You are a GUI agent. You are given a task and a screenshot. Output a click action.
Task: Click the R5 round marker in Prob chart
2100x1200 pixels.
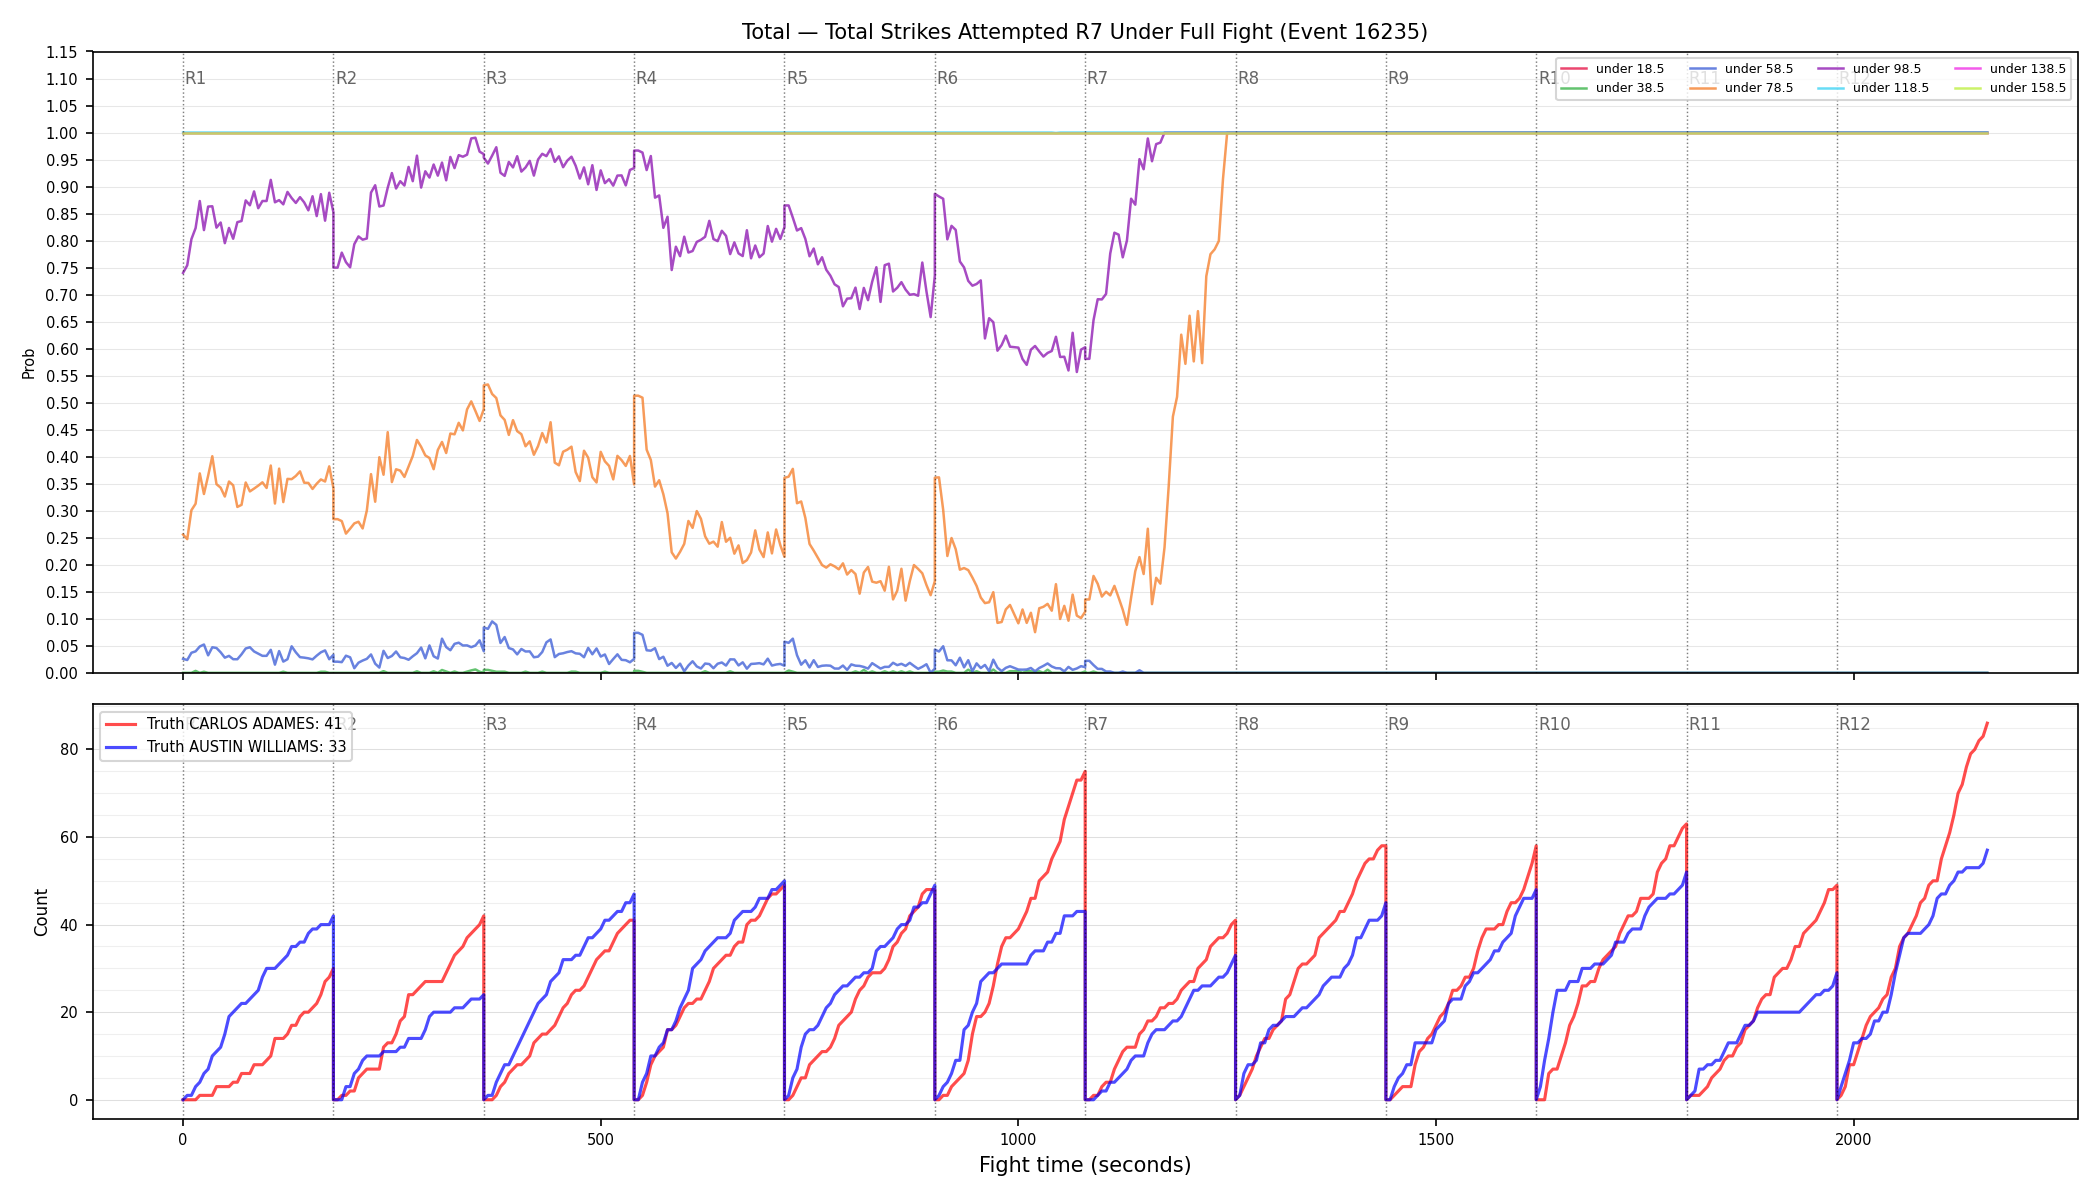pyautogui.click(x=797, y=78)
